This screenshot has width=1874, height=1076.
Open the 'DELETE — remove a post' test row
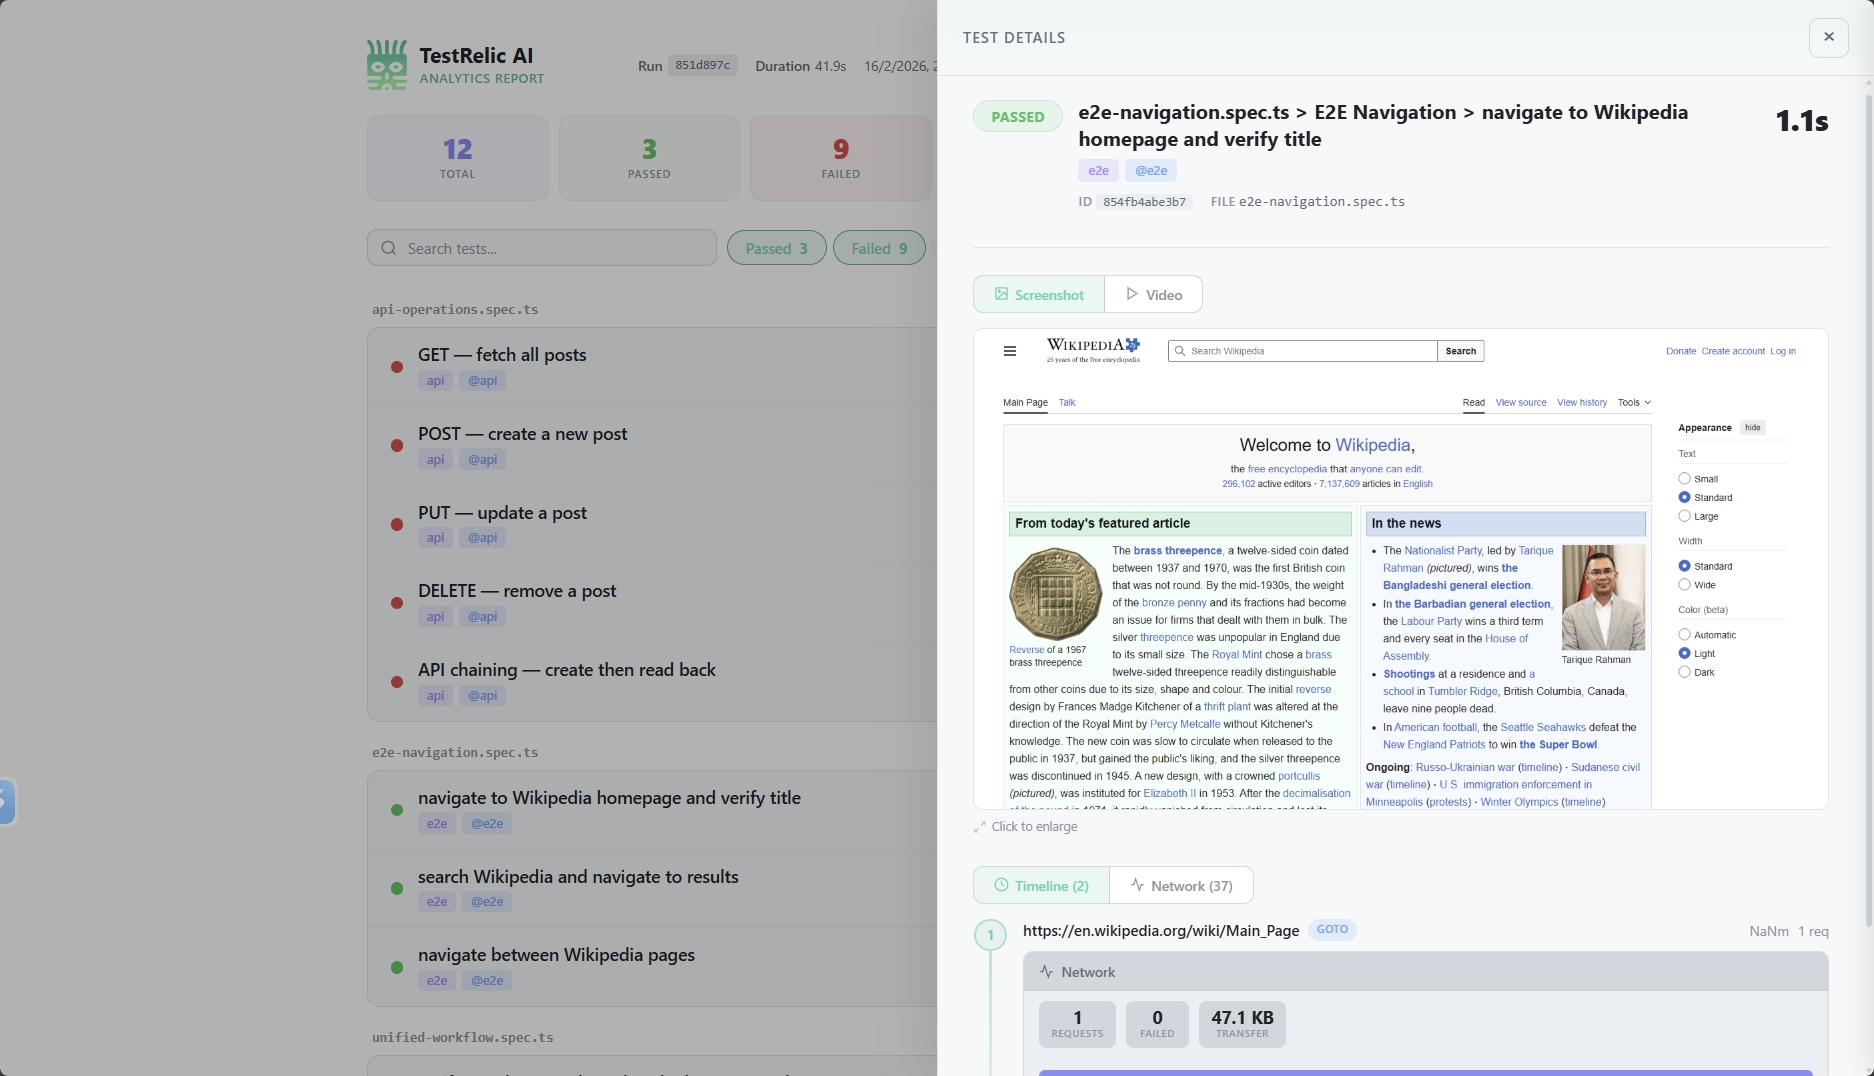(652, 603)
